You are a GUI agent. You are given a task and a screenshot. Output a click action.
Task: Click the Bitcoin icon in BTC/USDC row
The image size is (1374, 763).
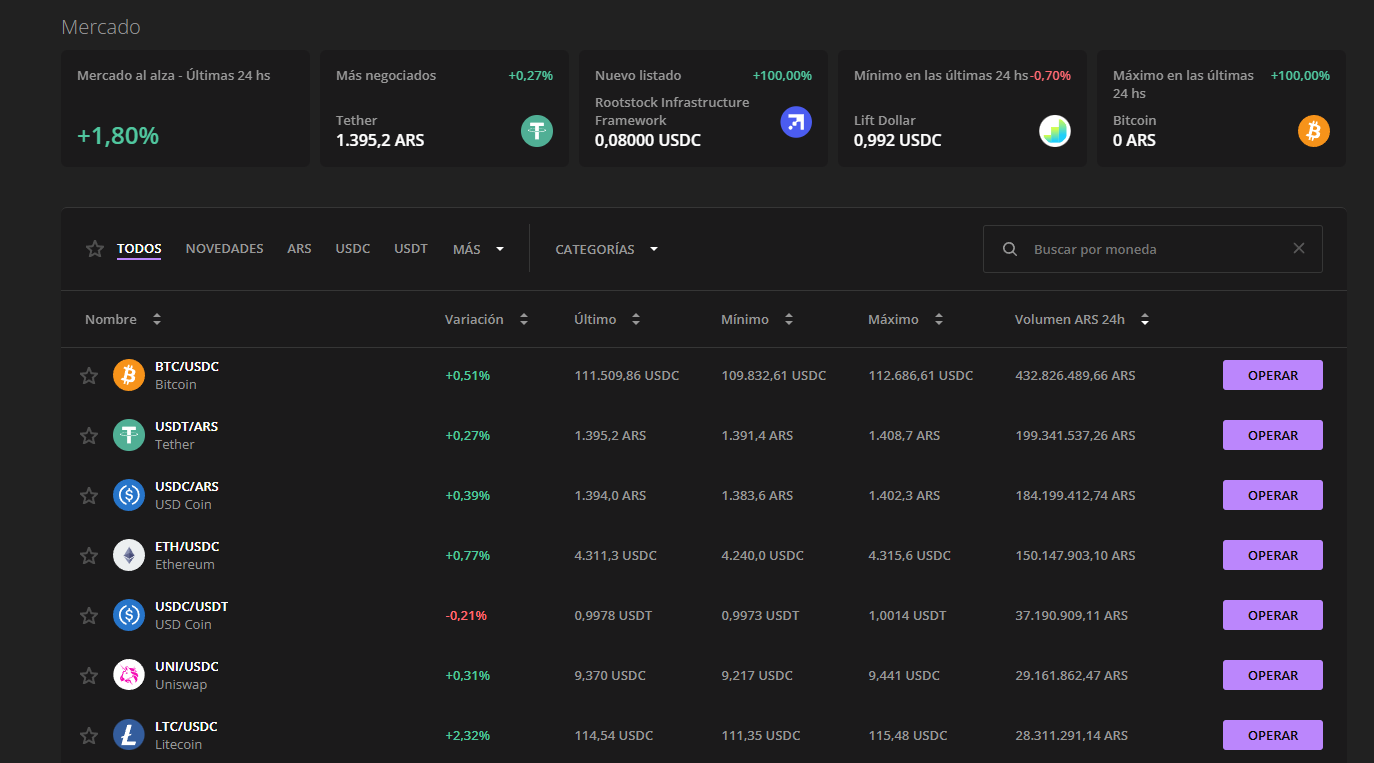[129, 375]
